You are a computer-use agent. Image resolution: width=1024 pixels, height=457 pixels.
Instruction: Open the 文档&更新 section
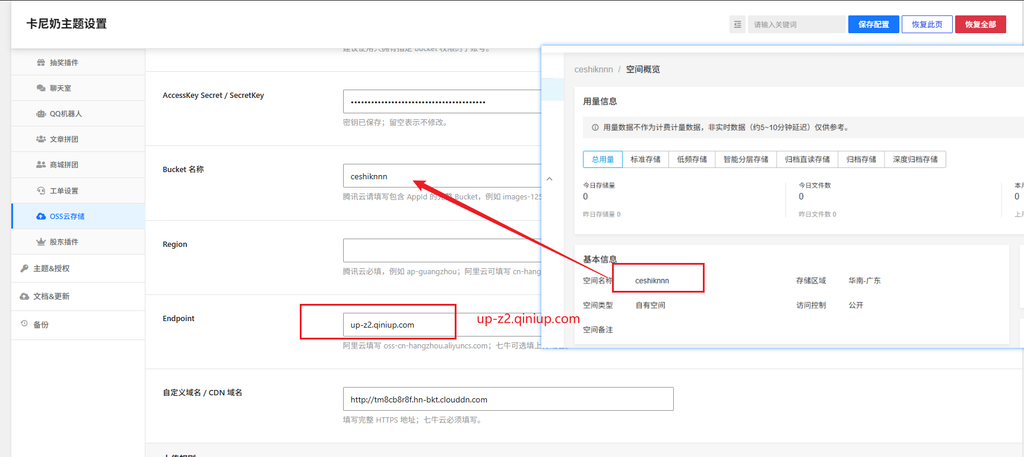78,296
